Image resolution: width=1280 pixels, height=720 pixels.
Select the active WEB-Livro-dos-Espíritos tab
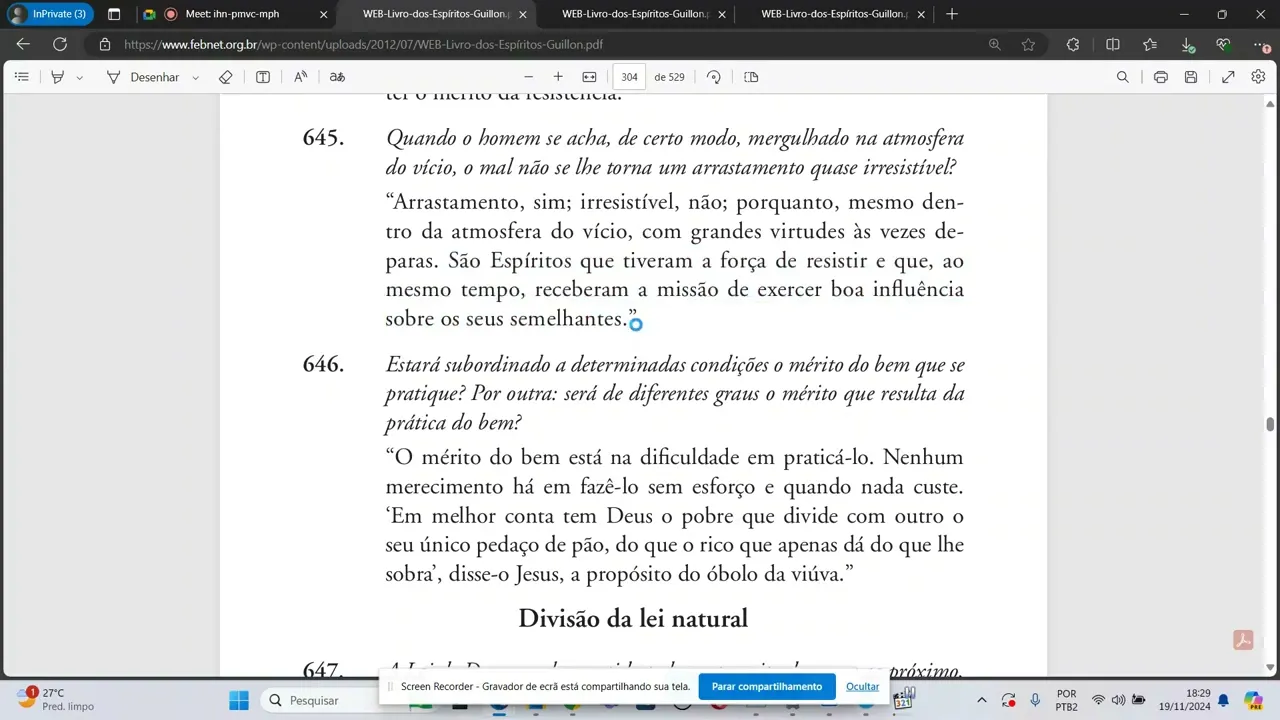coord(436,14)
